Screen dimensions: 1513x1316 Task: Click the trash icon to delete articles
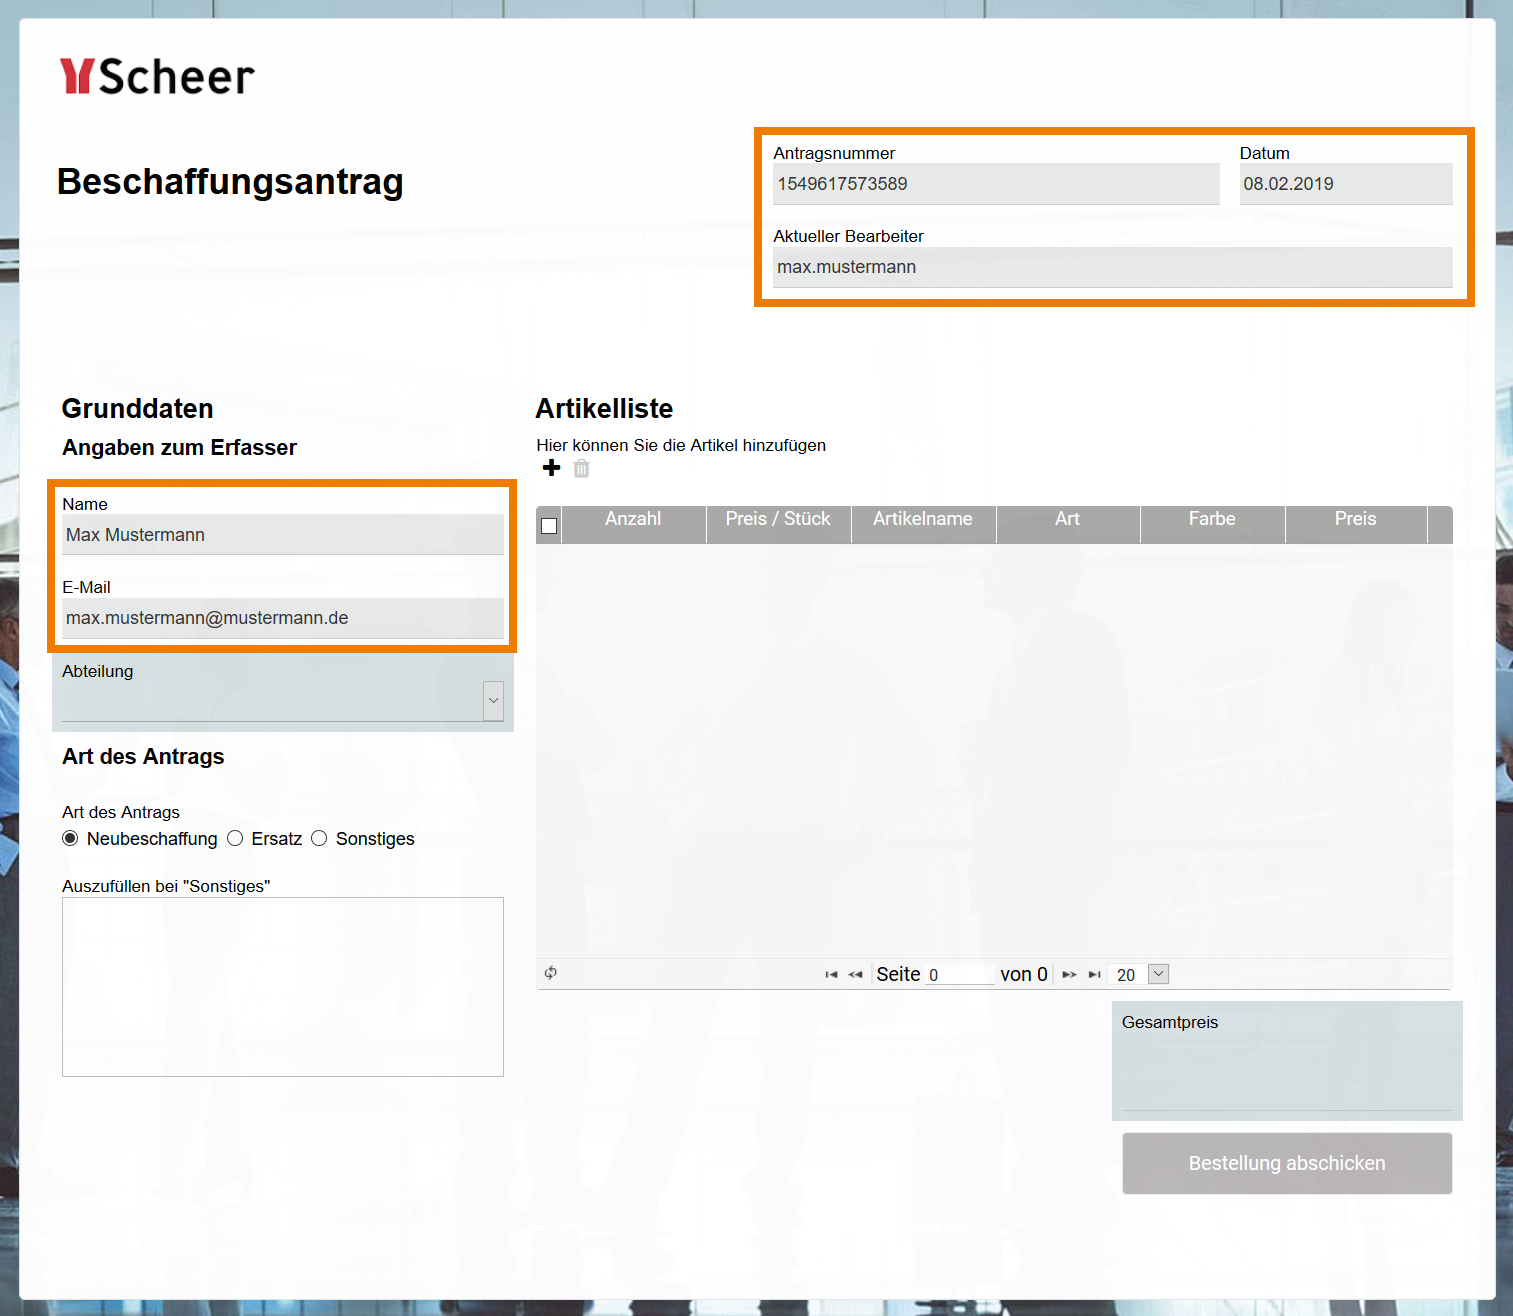tap(581, 468)
